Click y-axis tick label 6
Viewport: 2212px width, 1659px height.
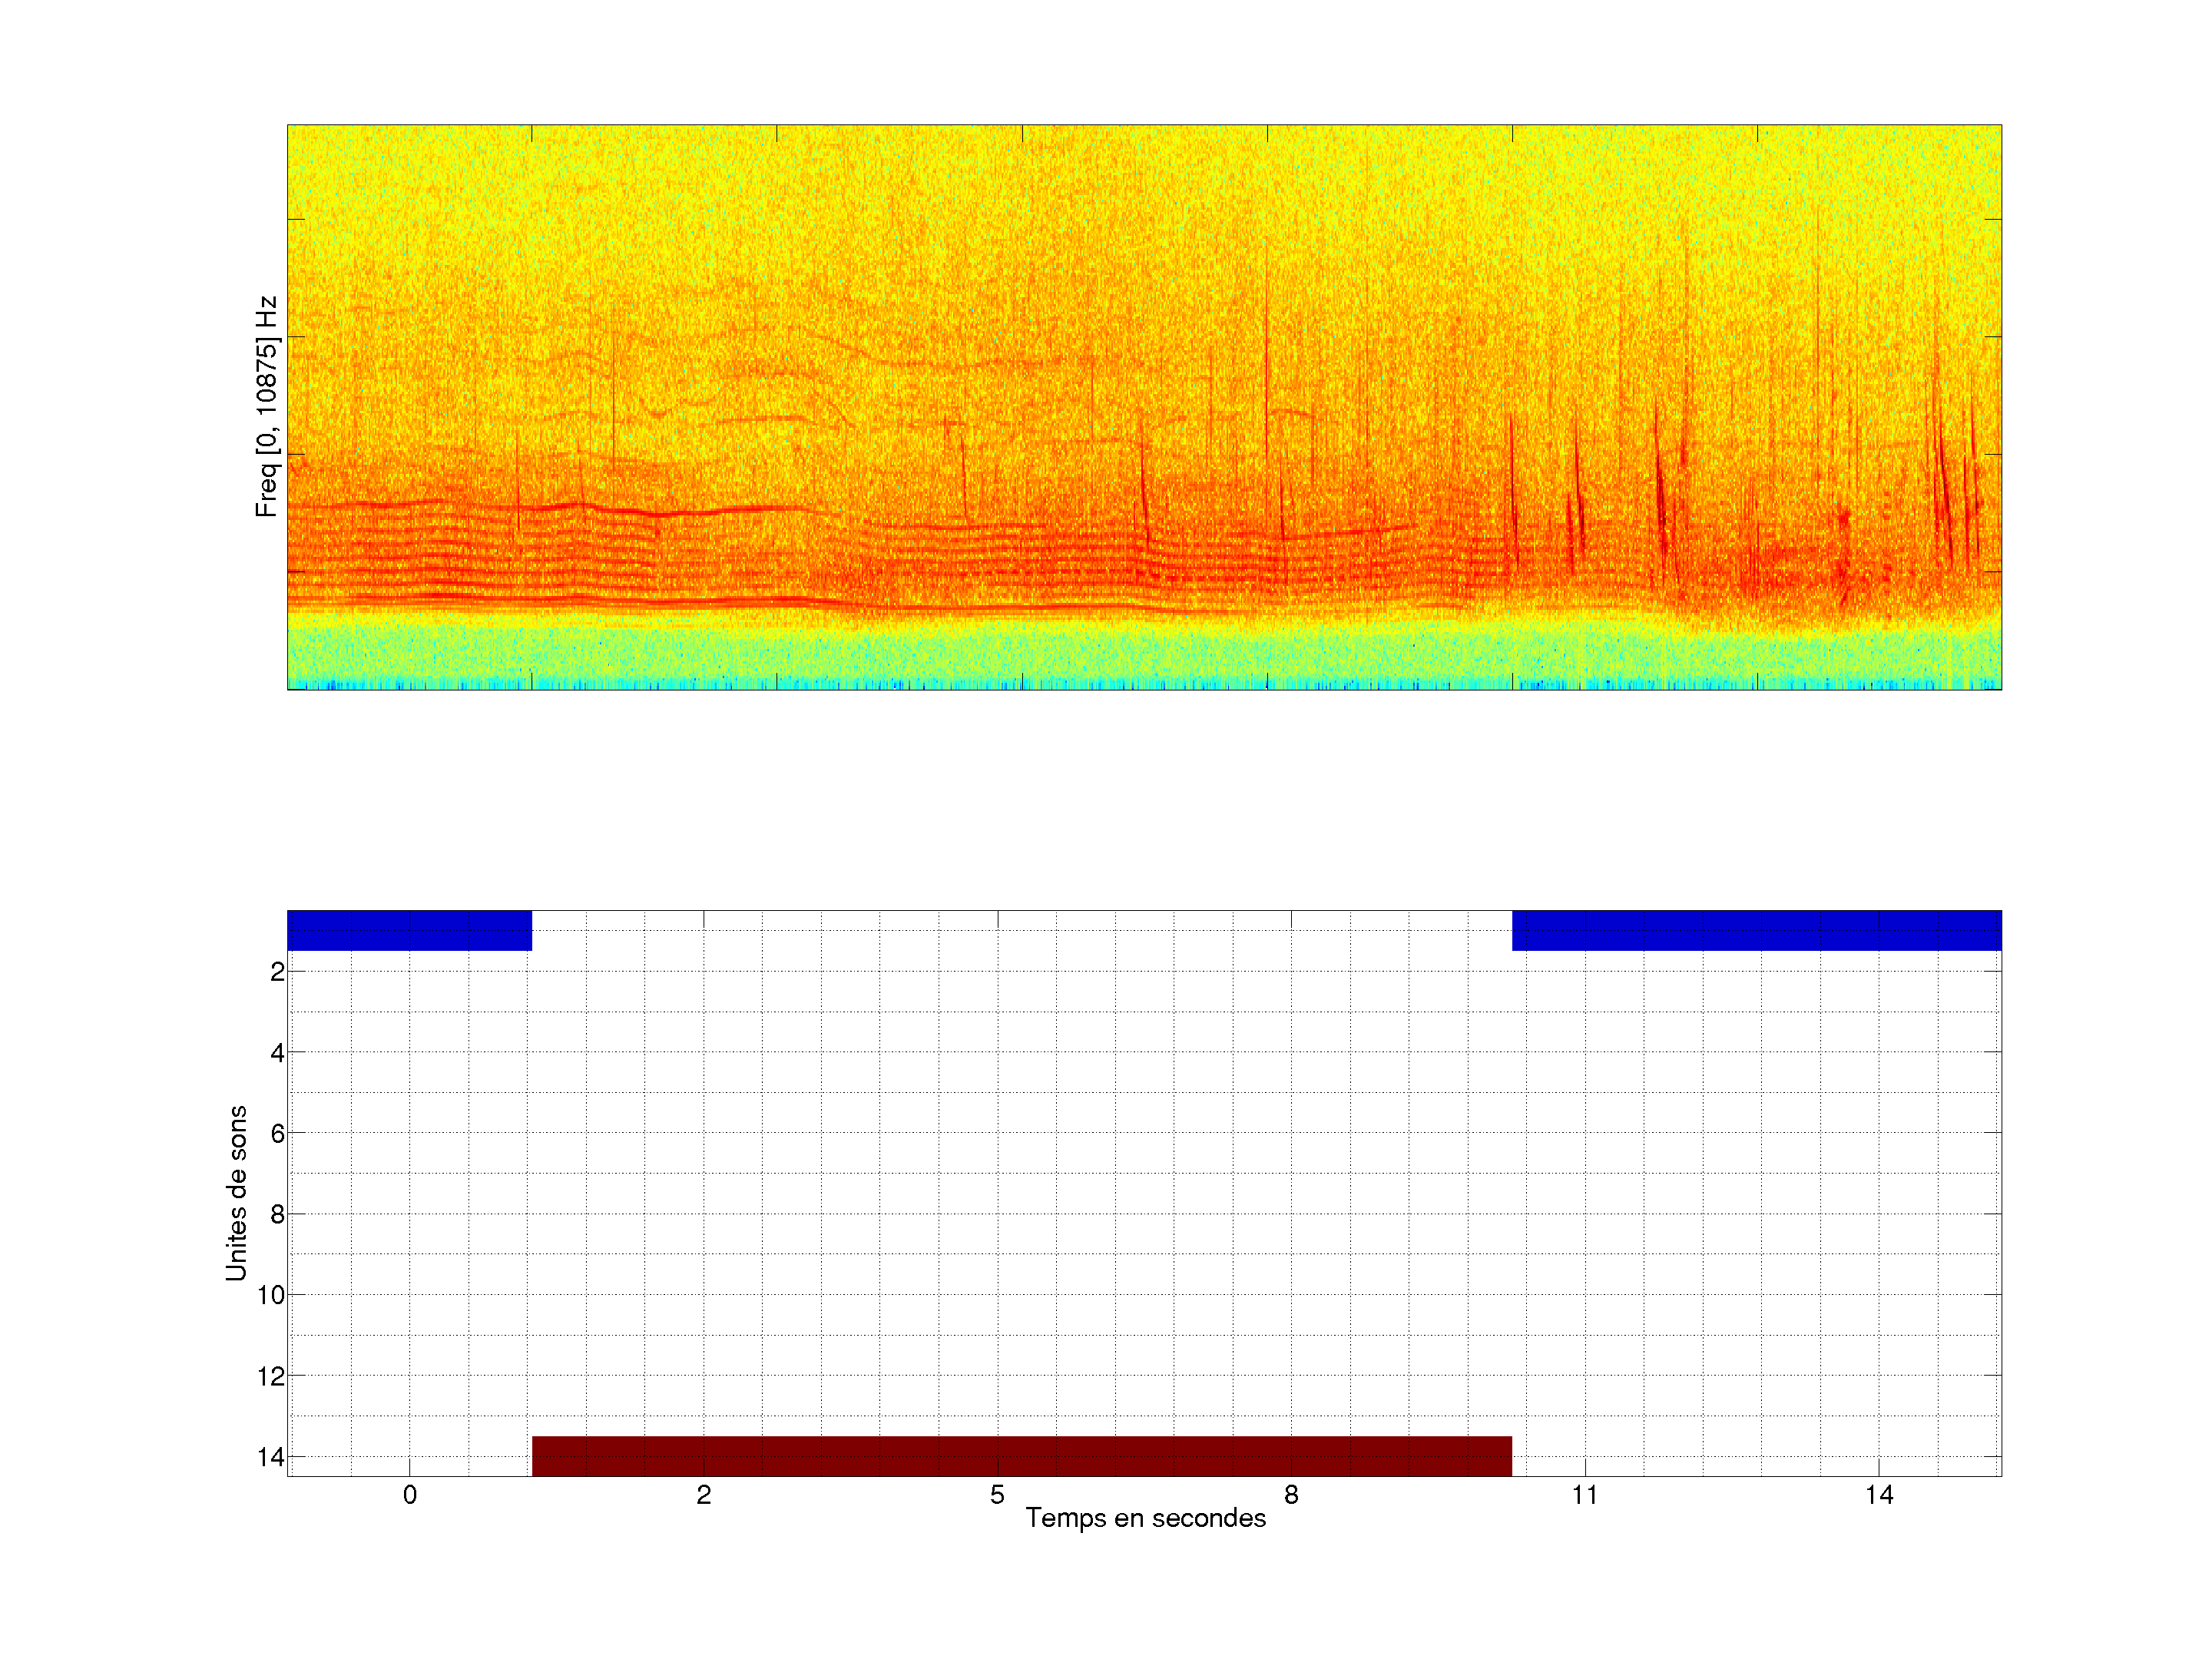point(277,1134)
